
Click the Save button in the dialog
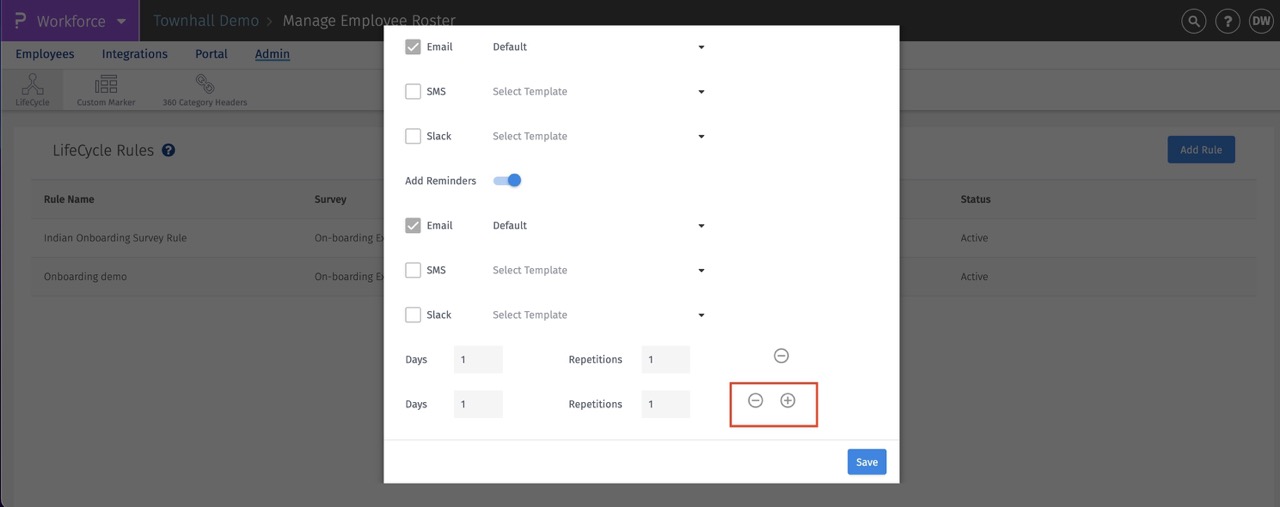click(x=867, y=462)
